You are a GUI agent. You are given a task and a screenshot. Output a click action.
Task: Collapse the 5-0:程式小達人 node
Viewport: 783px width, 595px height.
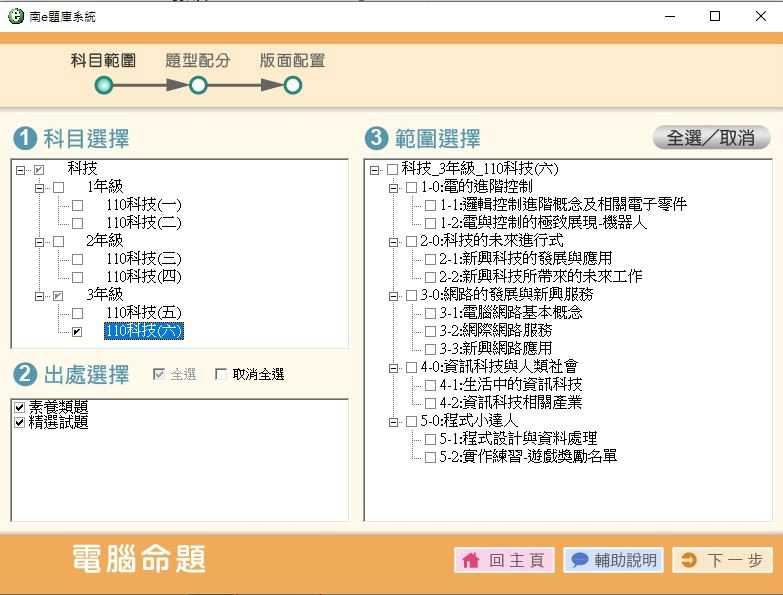(393, 422)
